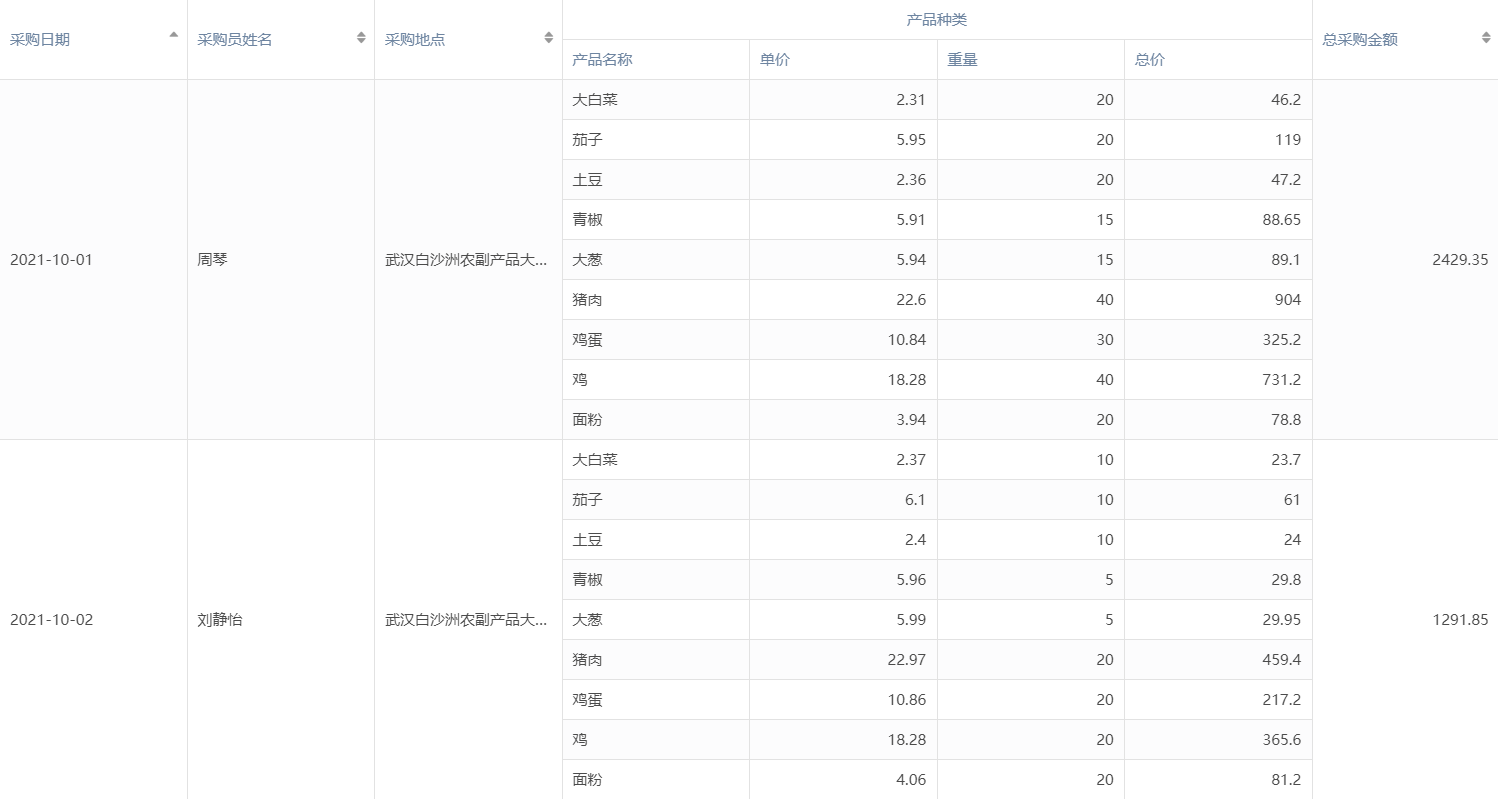Select the 2021-10-01 date cell
1498x799 pixels.
pyautogui.click(x=51, y=260)
